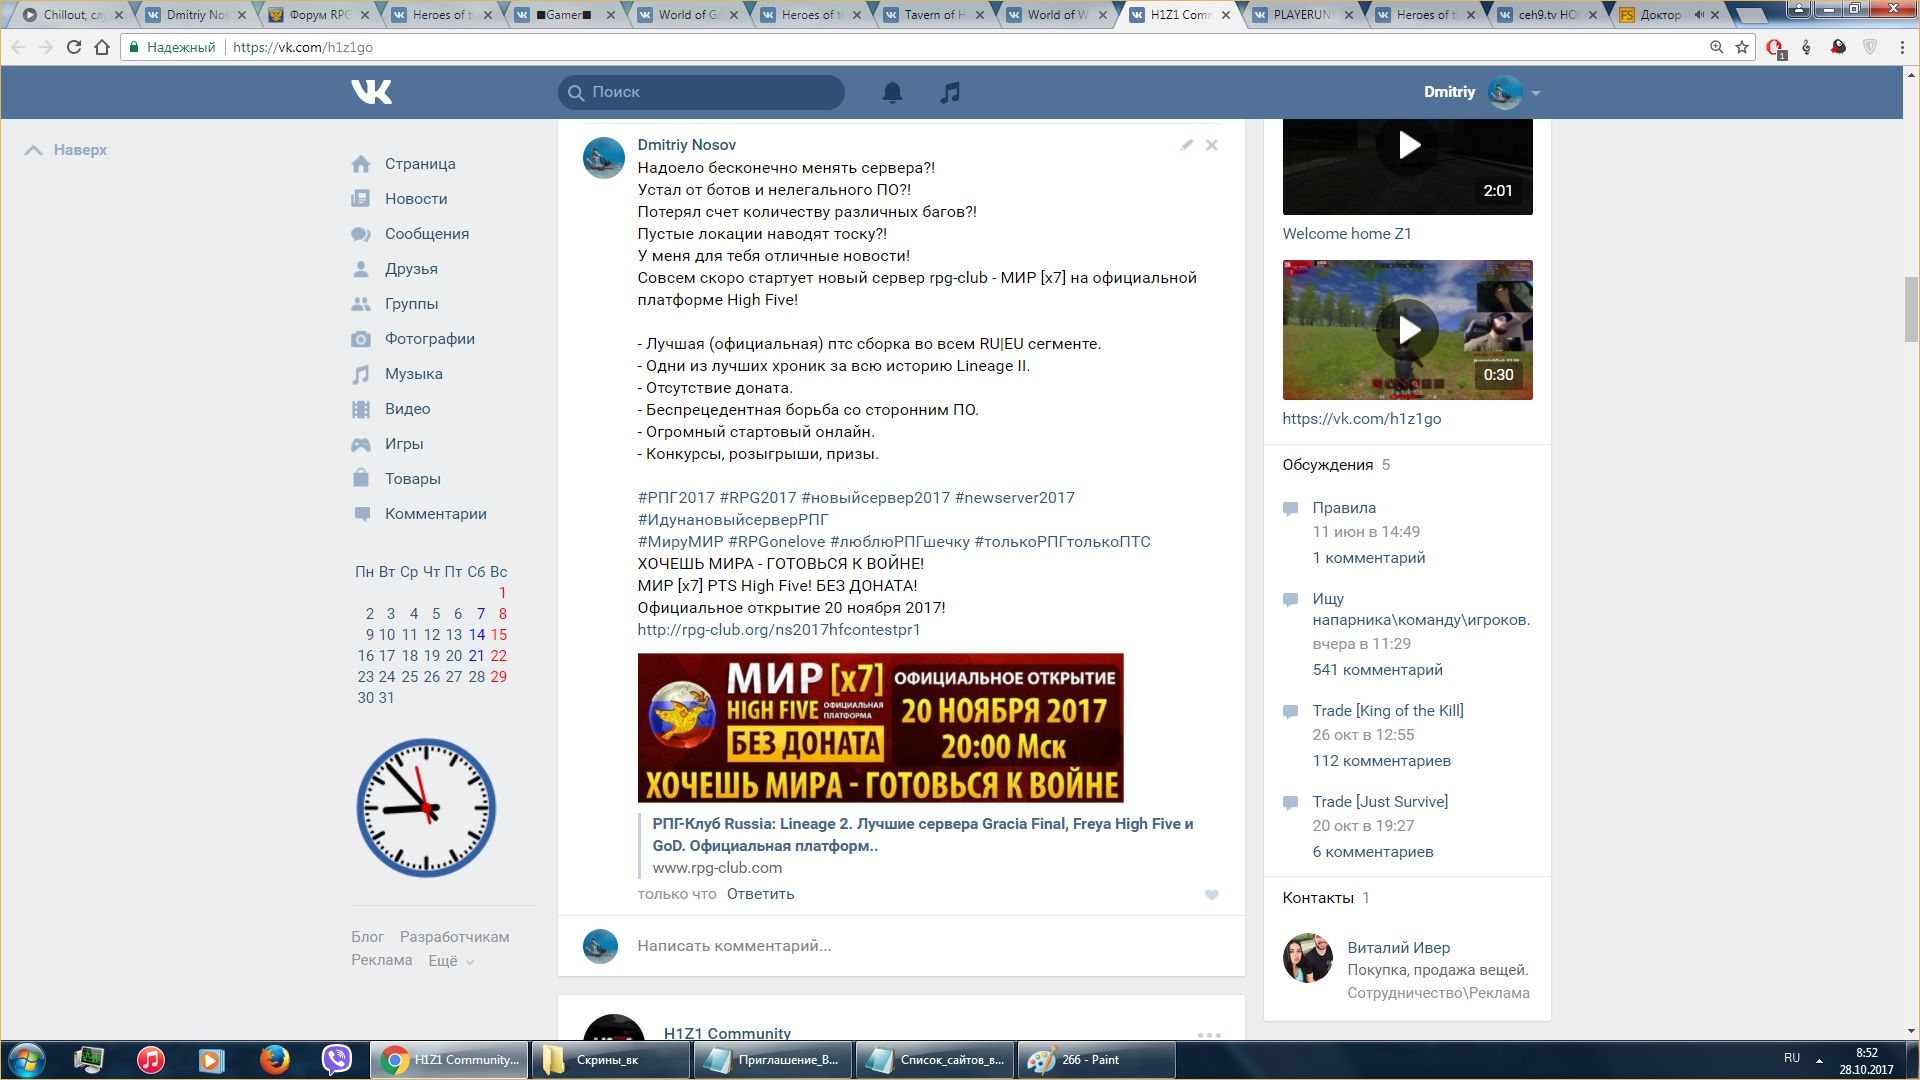1920x1080 pixels.
Task: Click the Друзья person icon
Action: pyautogui.click(x=361, y=269)
